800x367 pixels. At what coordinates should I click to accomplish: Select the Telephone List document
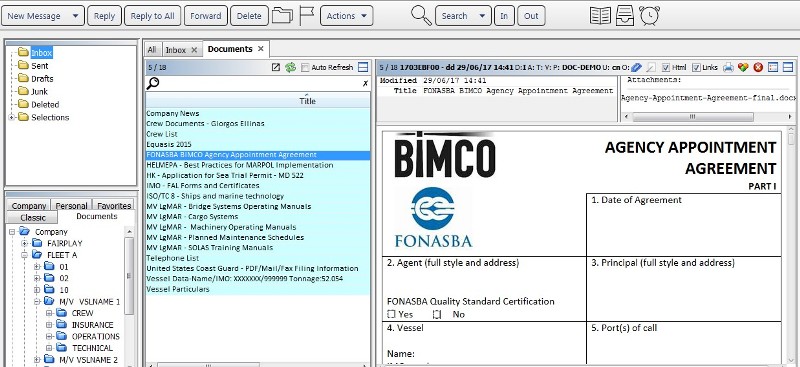point(258,258)
